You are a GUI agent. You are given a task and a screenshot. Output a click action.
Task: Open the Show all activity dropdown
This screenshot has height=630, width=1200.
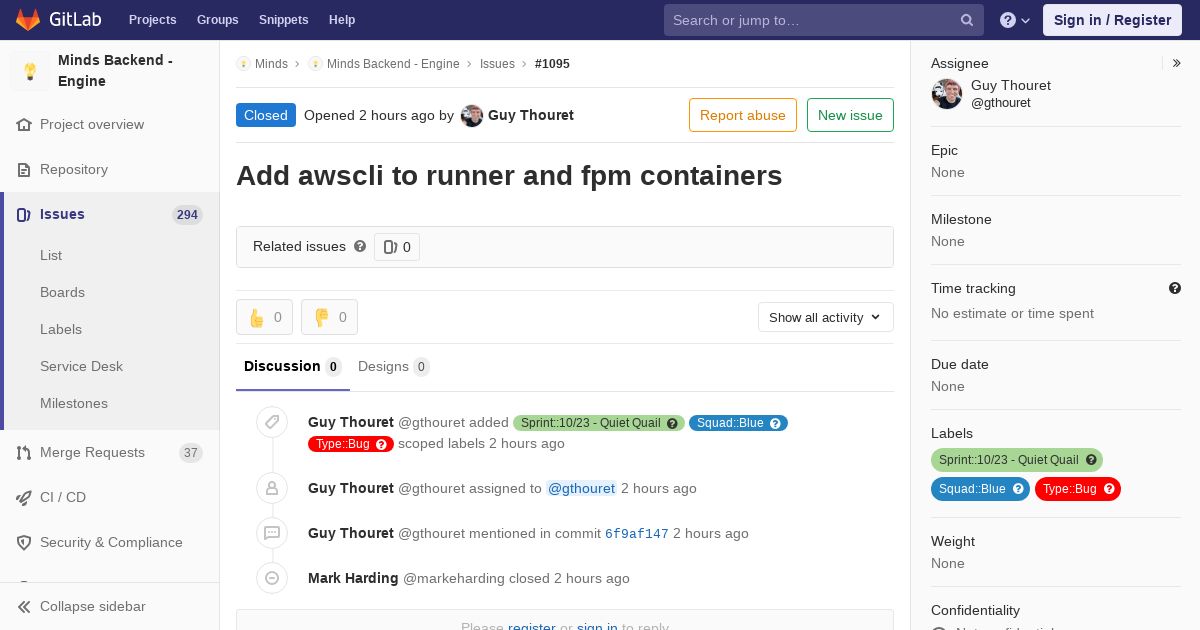pyautogui.click(x=826, y=317)
